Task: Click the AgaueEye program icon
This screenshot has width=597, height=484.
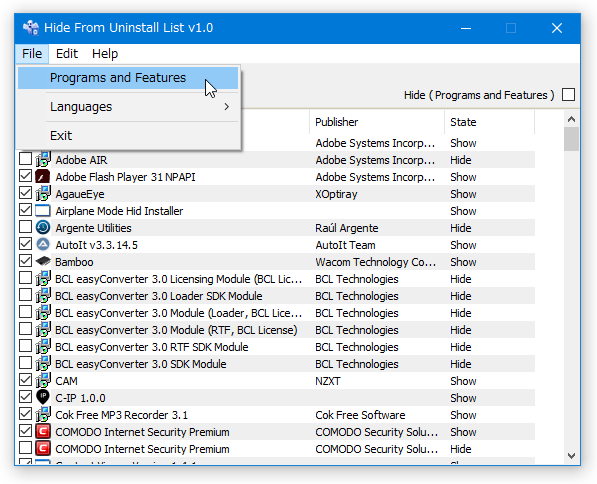Action: 43,194
